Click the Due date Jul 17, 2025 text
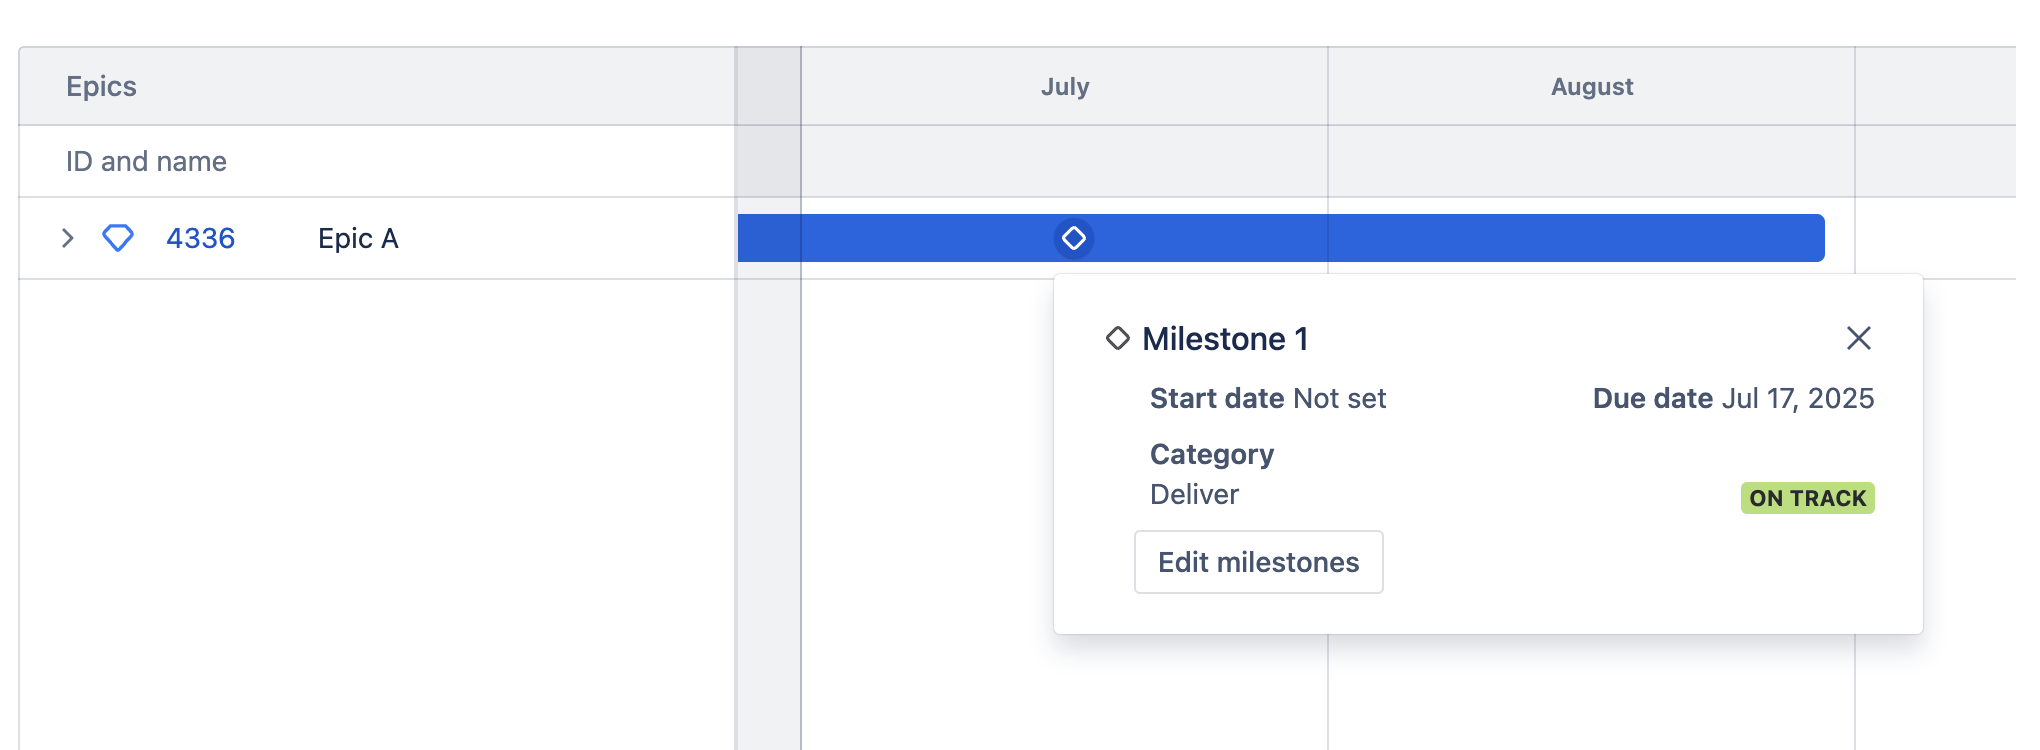Viewport: 2040px width, 750px height. (1733, 398)
